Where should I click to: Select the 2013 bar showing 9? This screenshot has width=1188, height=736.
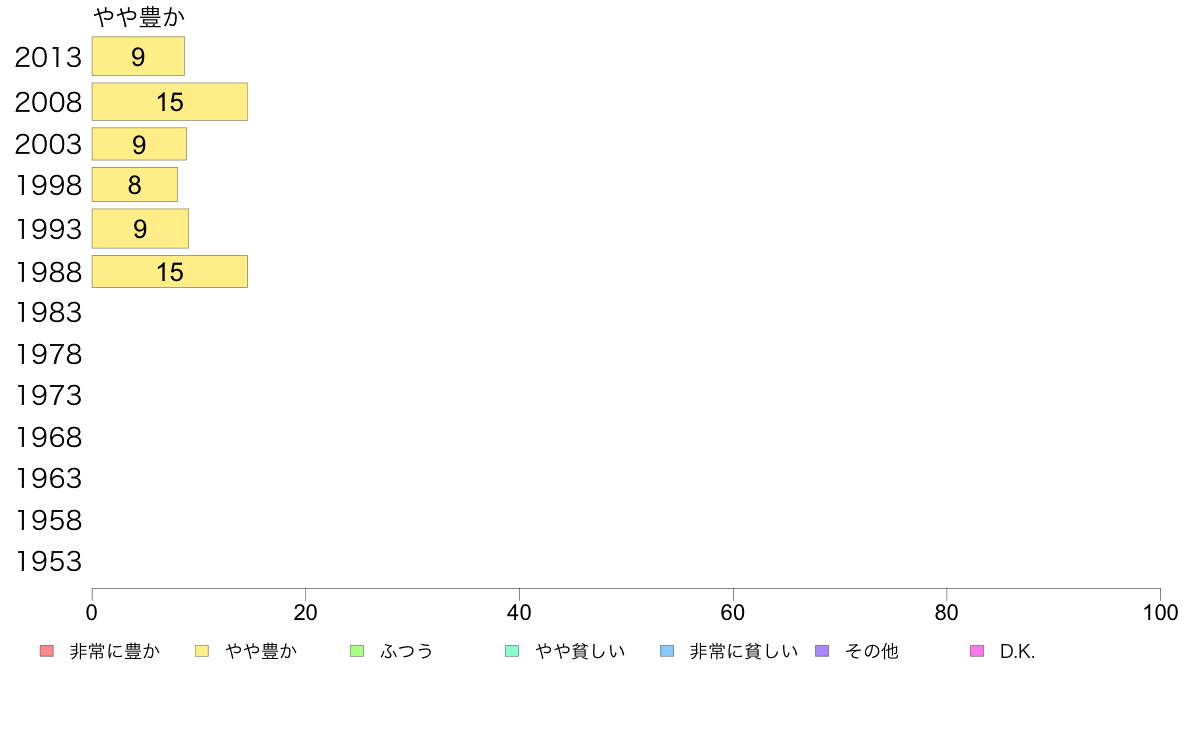coord(138,56)
